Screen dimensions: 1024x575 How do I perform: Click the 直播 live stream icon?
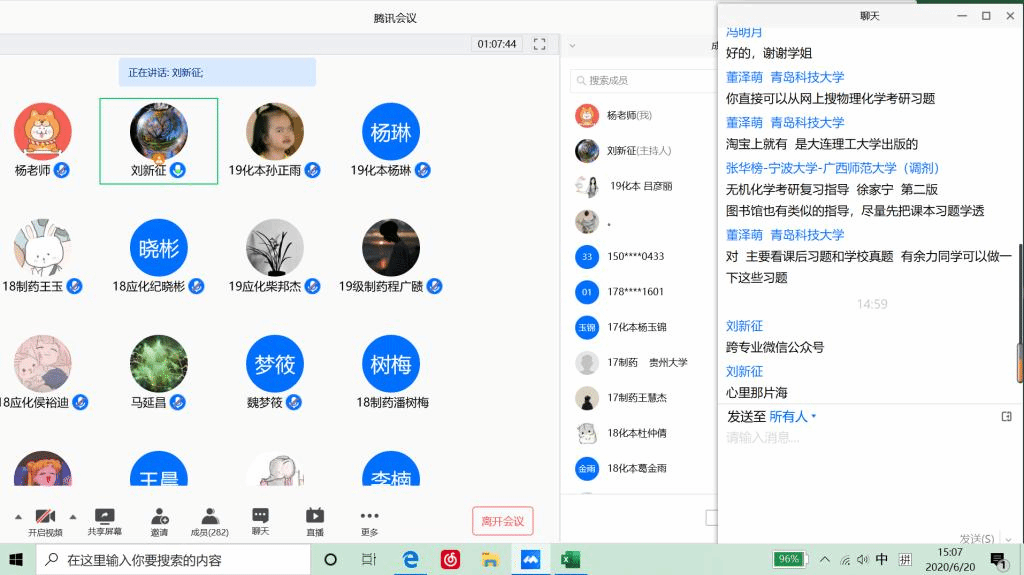pos(315,520)
